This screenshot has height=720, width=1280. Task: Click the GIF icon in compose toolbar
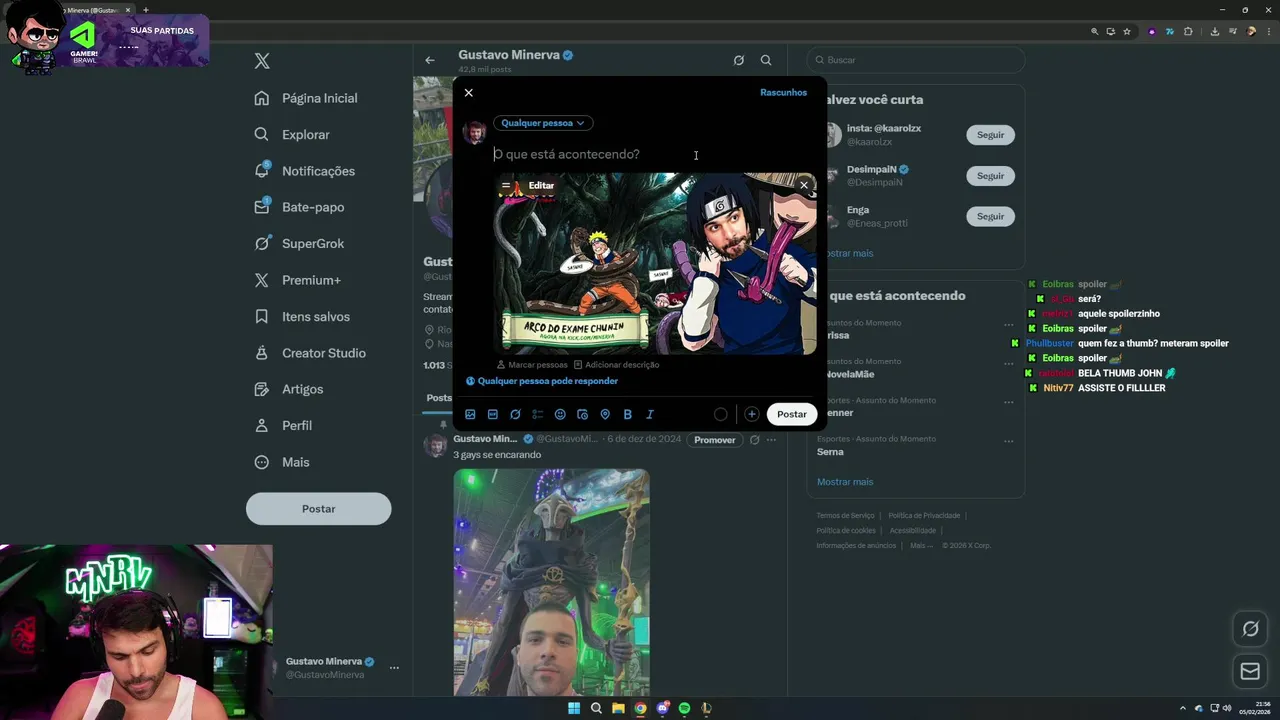pos(493,414)
